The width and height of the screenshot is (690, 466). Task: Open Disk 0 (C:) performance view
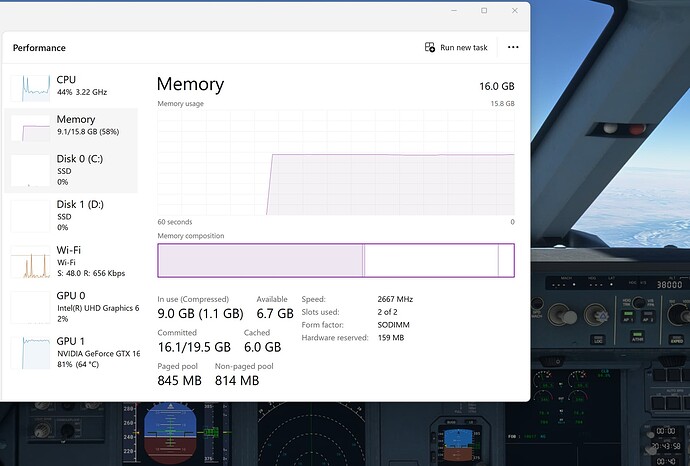click(x=71, y=170)
